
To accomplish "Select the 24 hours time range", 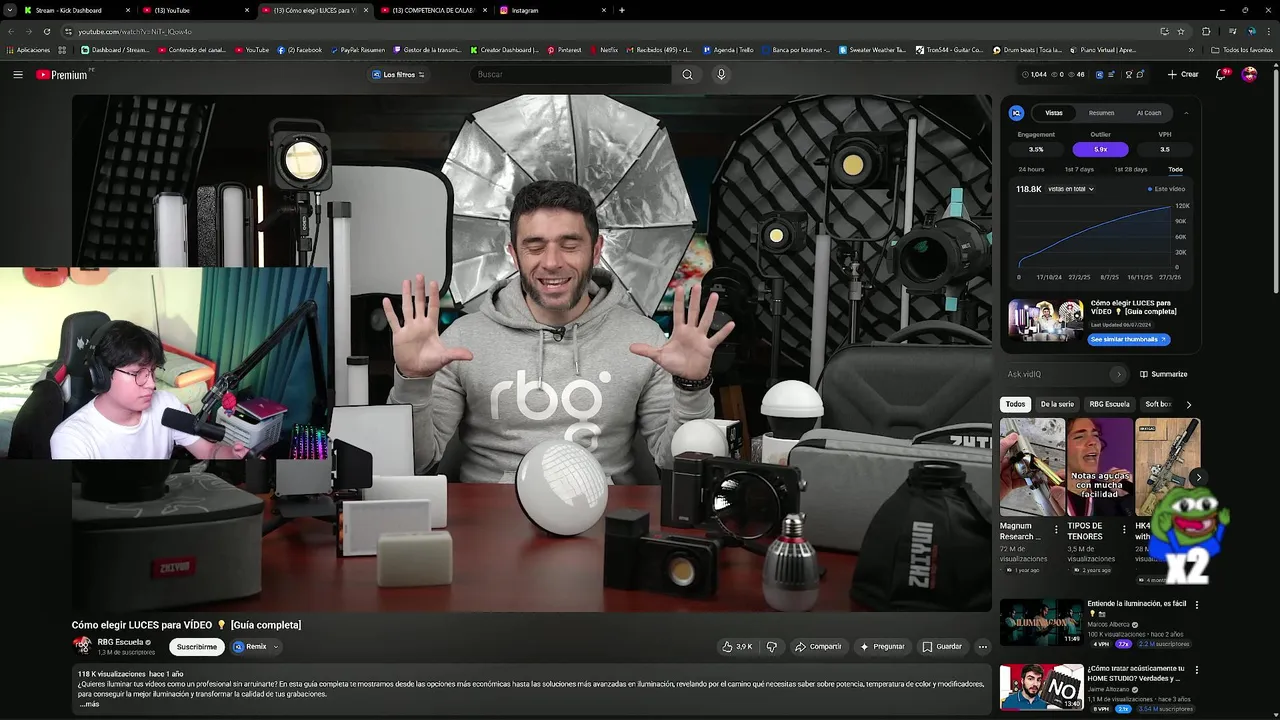I will [x=1031, y=169].
